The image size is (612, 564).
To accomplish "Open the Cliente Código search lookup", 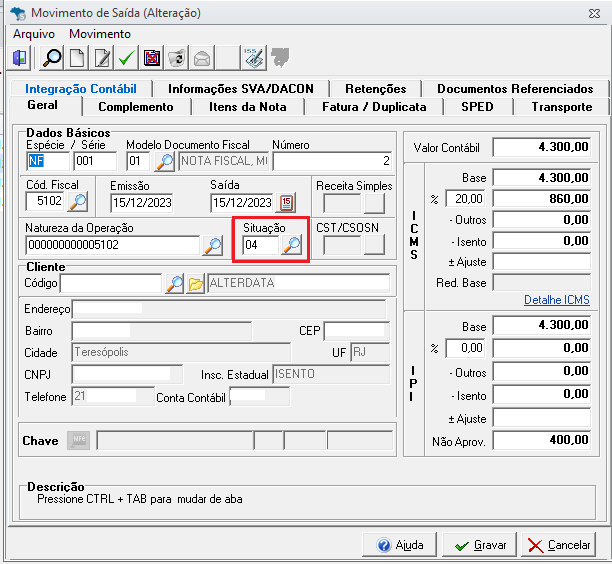I will pos(174,284).
